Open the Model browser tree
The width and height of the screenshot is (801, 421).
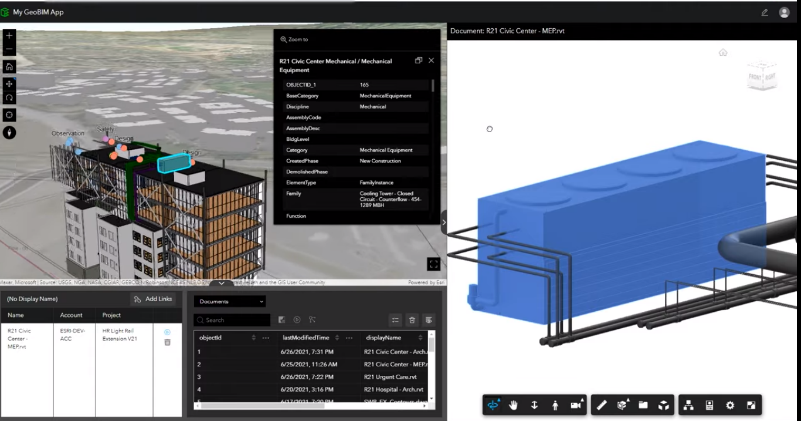tap(689, 405)
